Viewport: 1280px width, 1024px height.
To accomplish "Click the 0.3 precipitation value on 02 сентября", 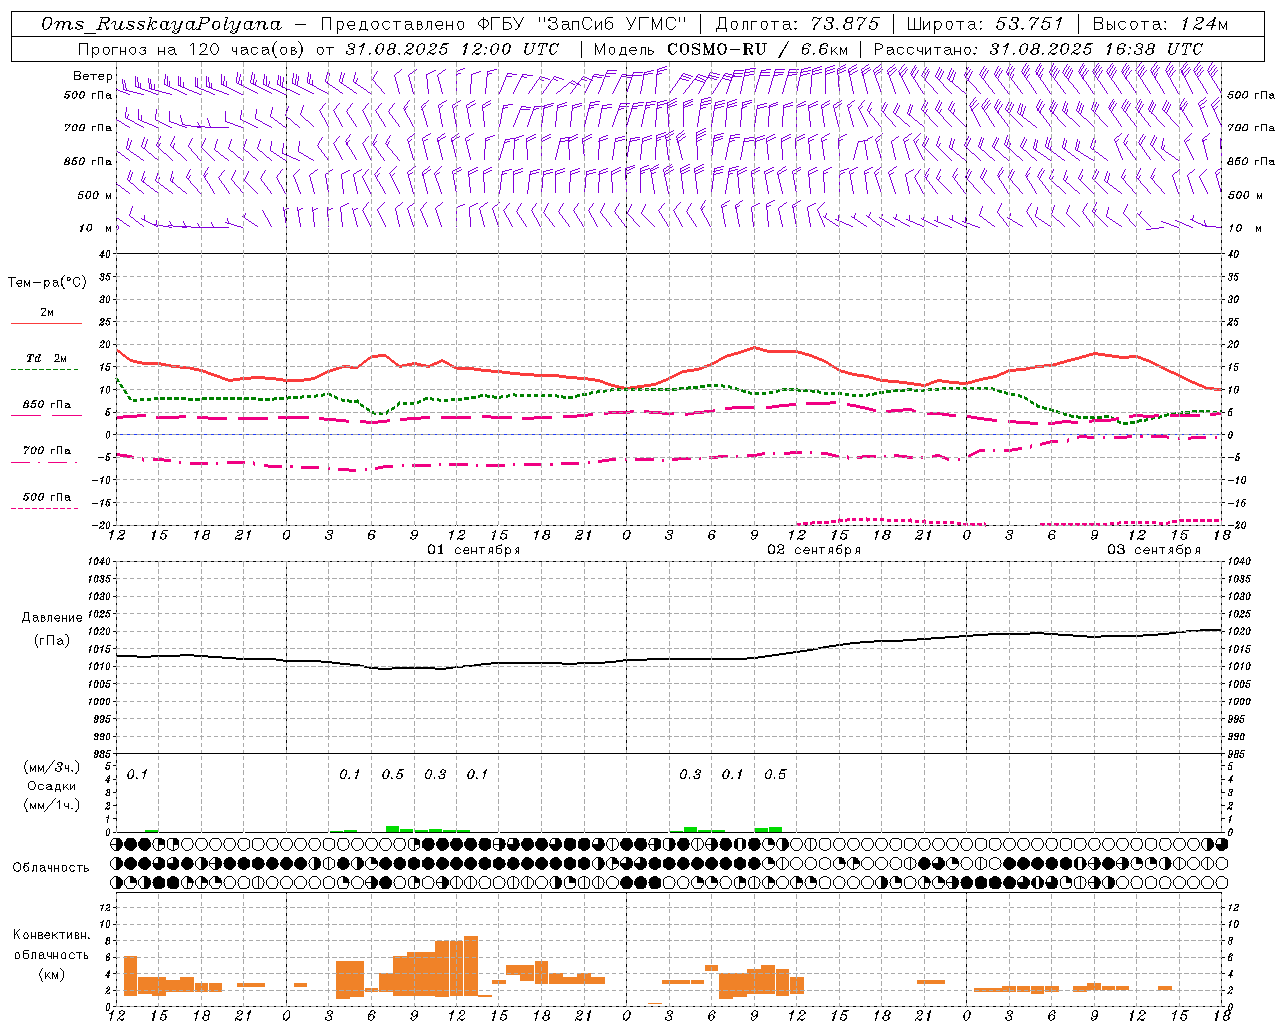I will 690,774.
